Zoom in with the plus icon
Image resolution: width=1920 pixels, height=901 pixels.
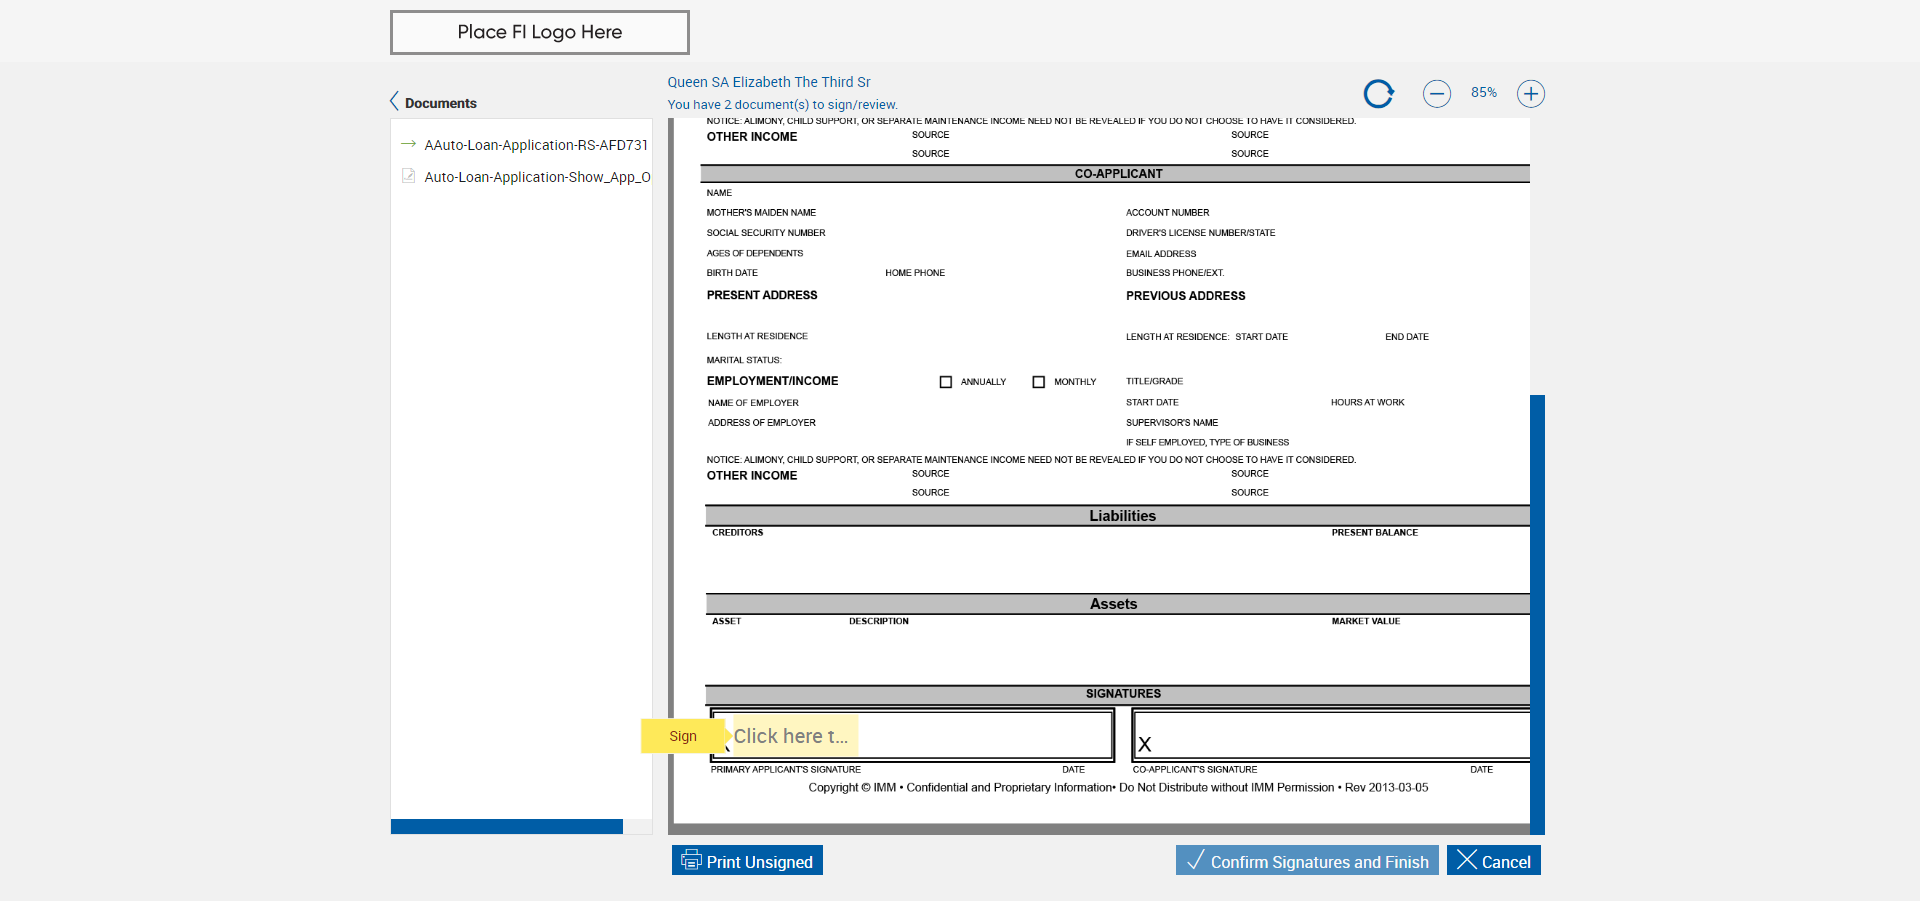click(x=1531, y=94)
